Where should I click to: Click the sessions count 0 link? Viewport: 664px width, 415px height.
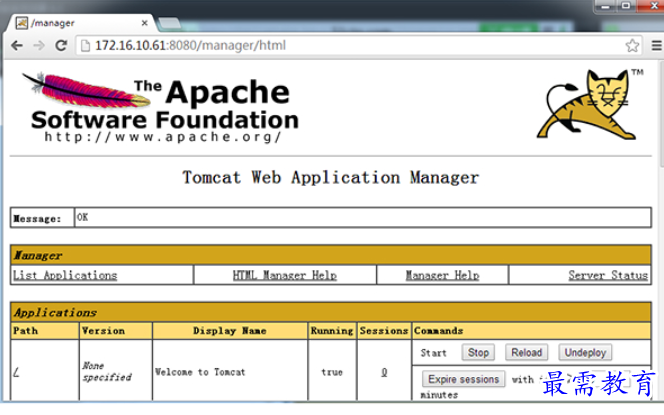[x=384, y=372]
